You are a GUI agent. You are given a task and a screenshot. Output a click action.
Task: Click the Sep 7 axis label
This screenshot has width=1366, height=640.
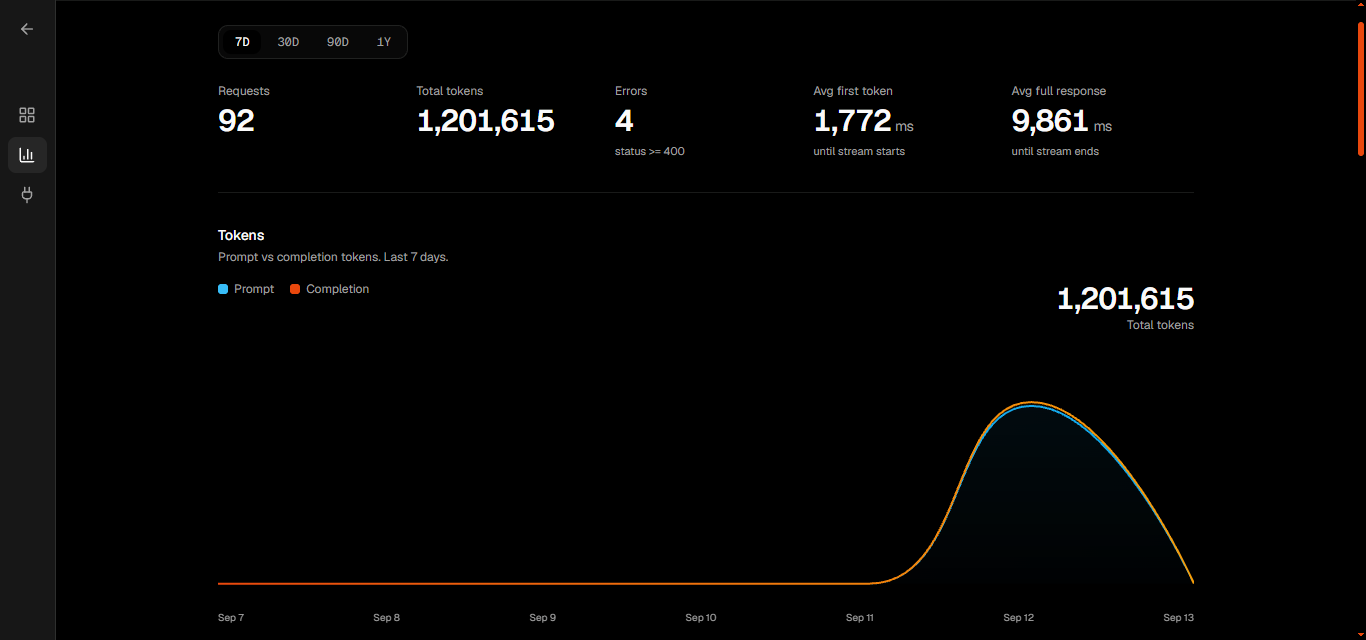[x=231, y=618]
